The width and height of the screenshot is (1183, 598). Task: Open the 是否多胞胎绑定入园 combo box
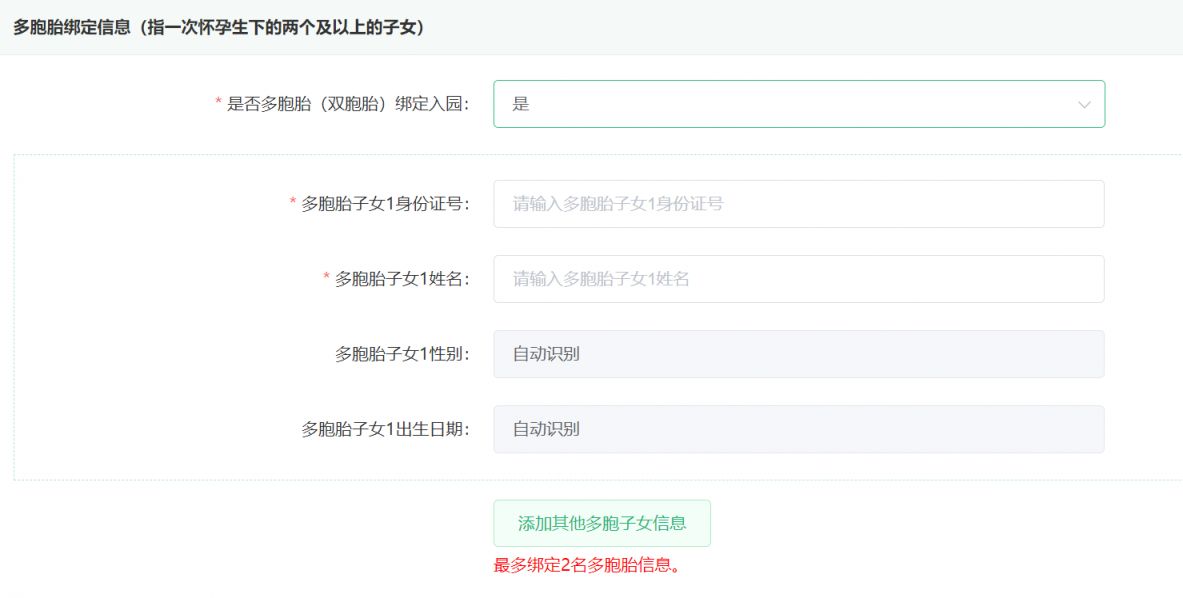(x=799, y=104)
